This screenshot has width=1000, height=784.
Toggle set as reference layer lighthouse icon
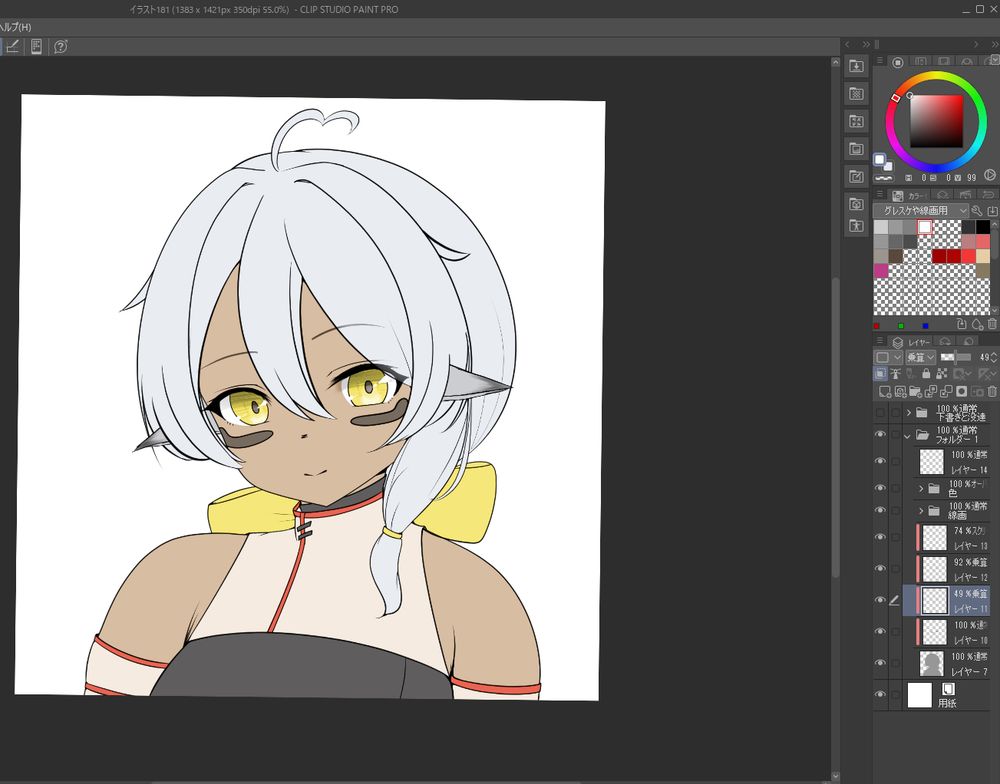click(895, 374)
